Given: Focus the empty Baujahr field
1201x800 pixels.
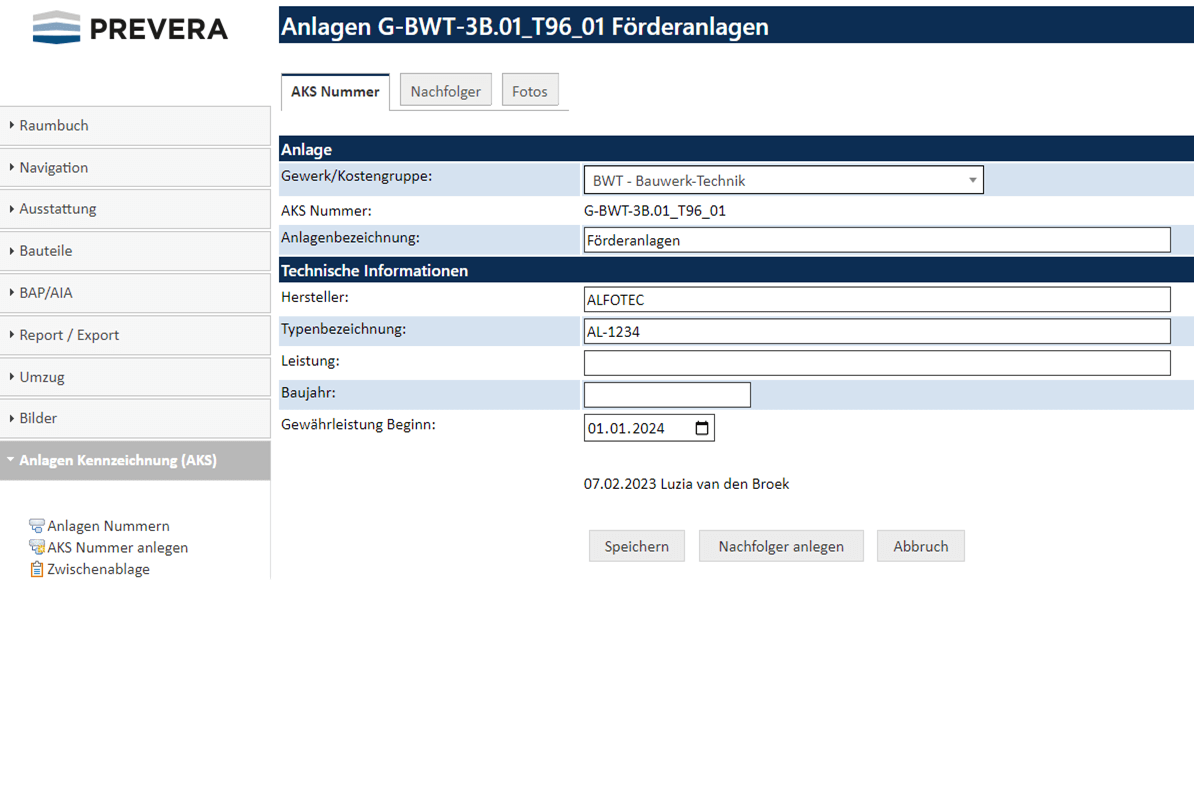Looking at the screenshot, I should coord(667,395).
